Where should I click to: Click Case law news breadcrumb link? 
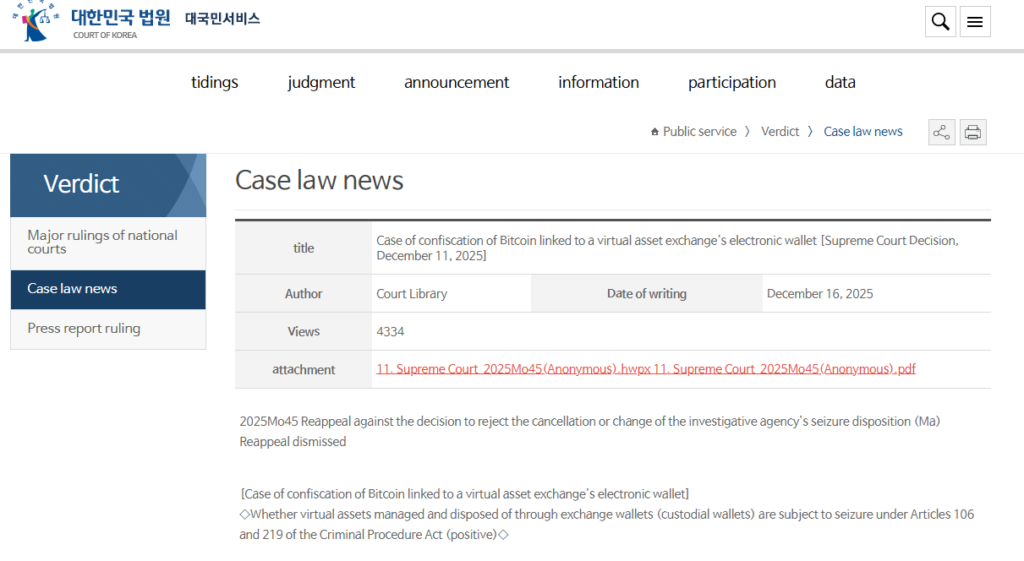pos(863,132)
